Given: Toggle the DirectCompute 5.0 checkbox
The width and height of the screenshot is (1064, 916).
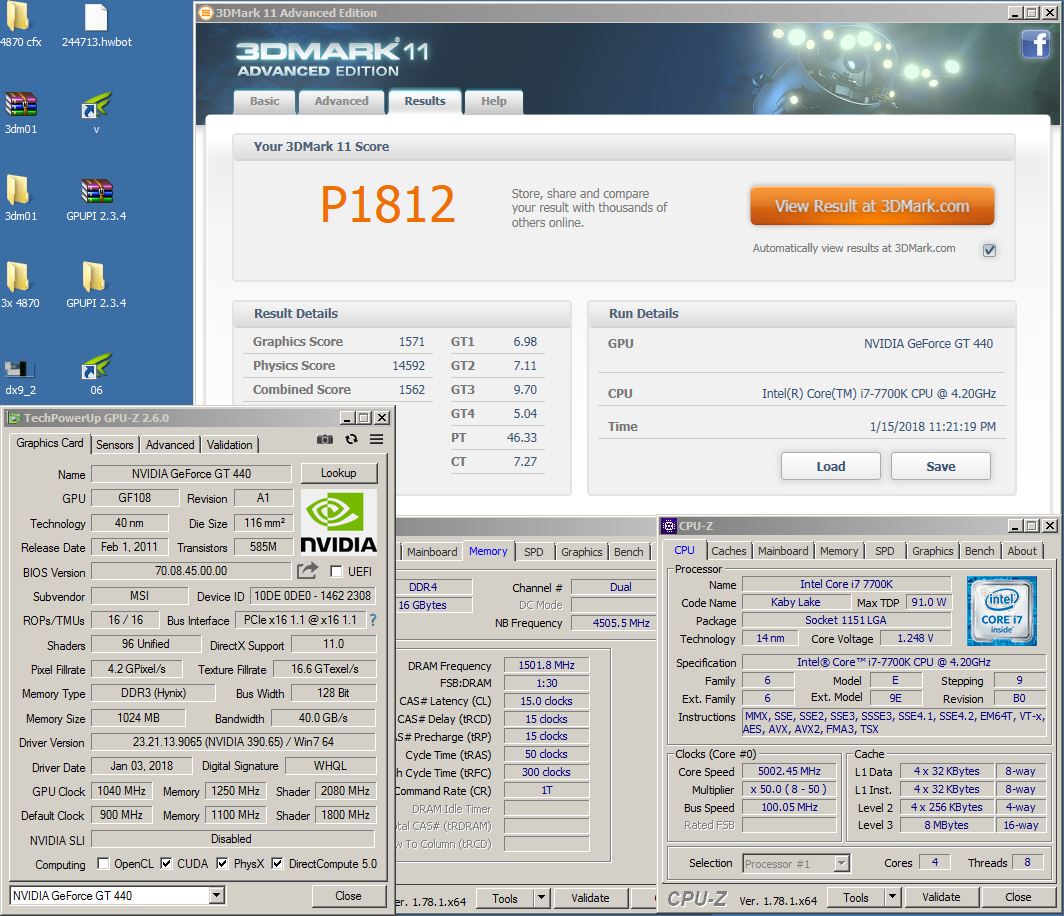Looking at the screenshot, I should coord(277,863).
